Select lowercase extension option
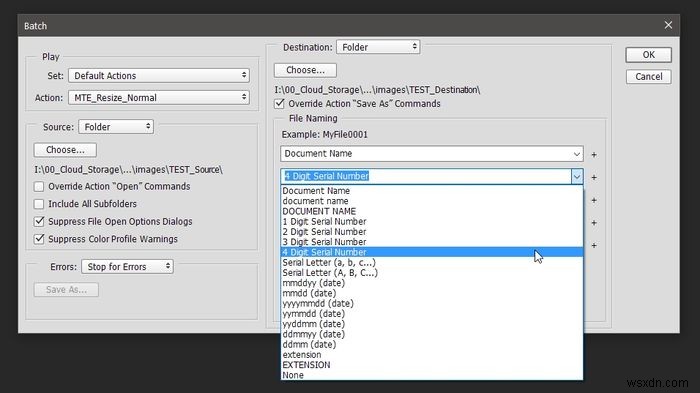700x393 pixels. pyautogui.click(x=432, y=355)
